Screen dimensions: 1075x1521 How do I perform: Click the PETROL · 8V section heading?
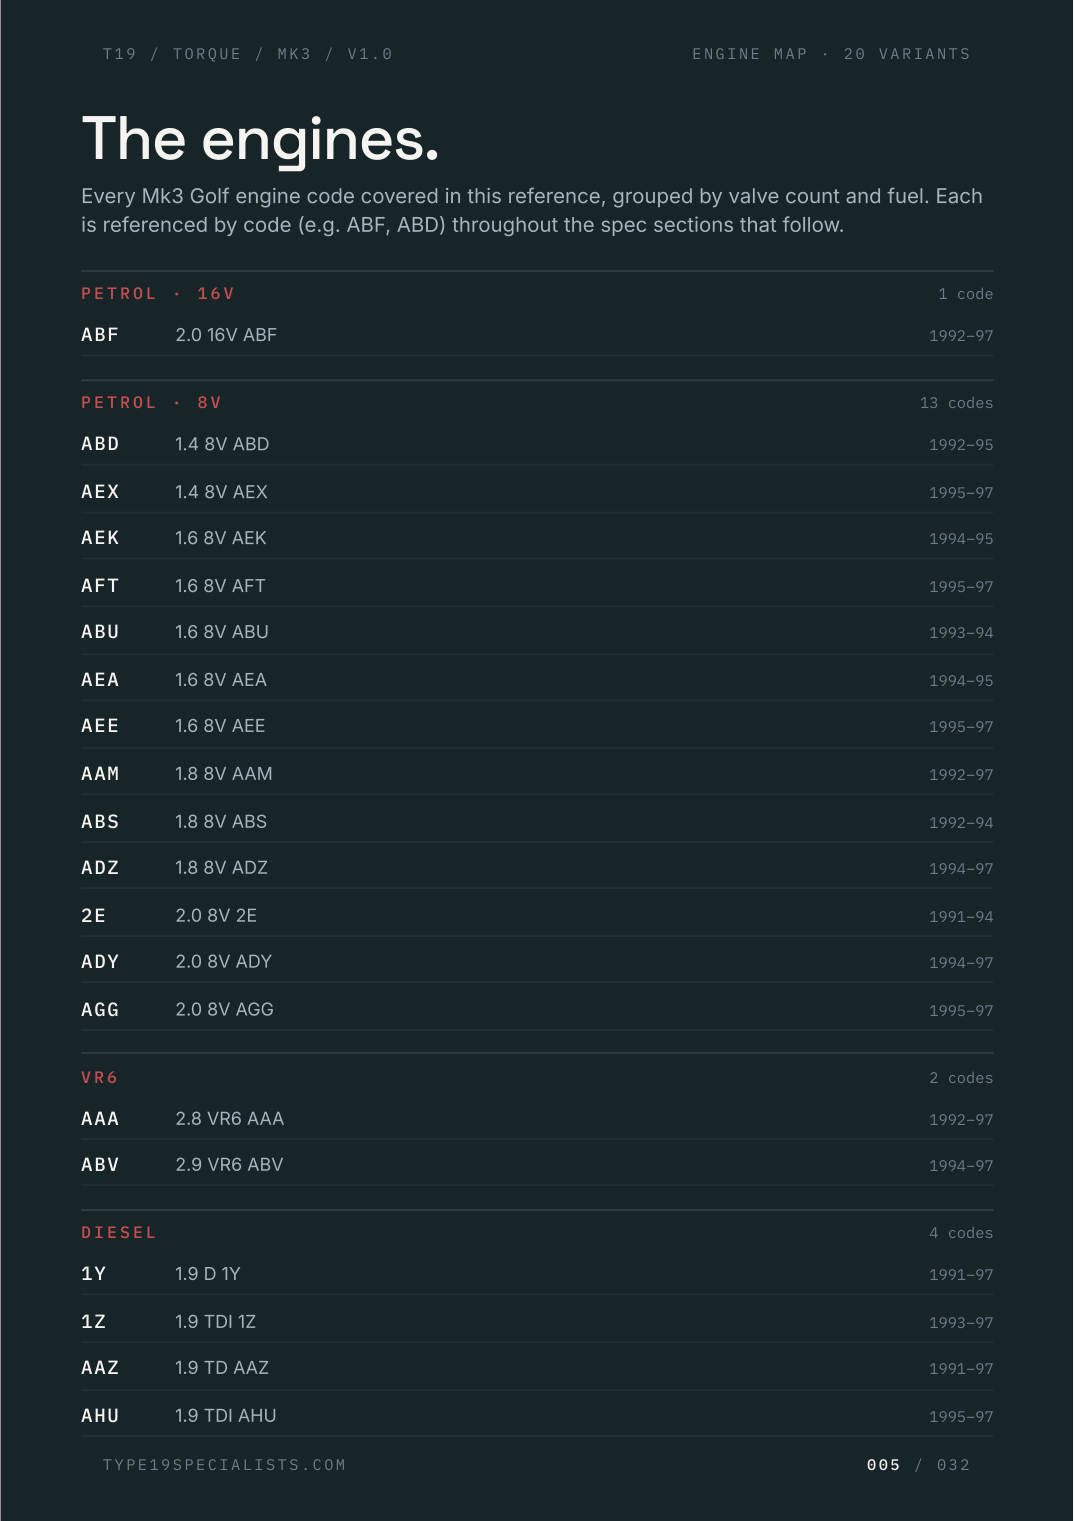point(151,403)
